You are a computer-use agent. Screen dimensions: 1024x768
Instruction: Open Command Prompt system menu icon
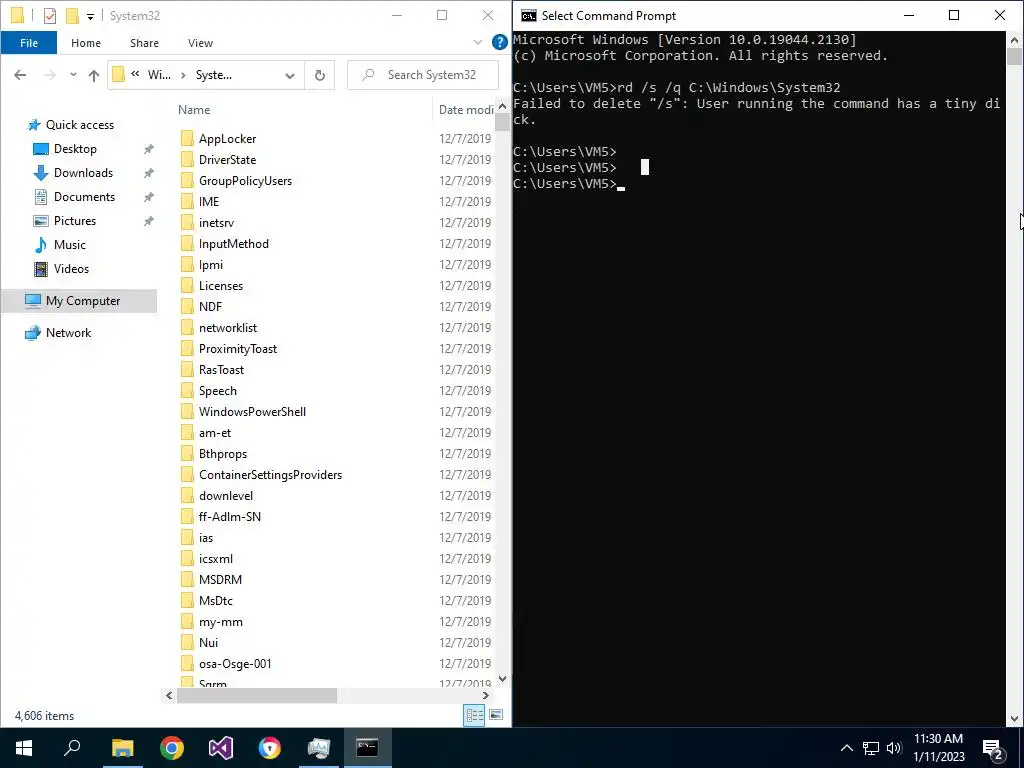(x=528, y=16)
